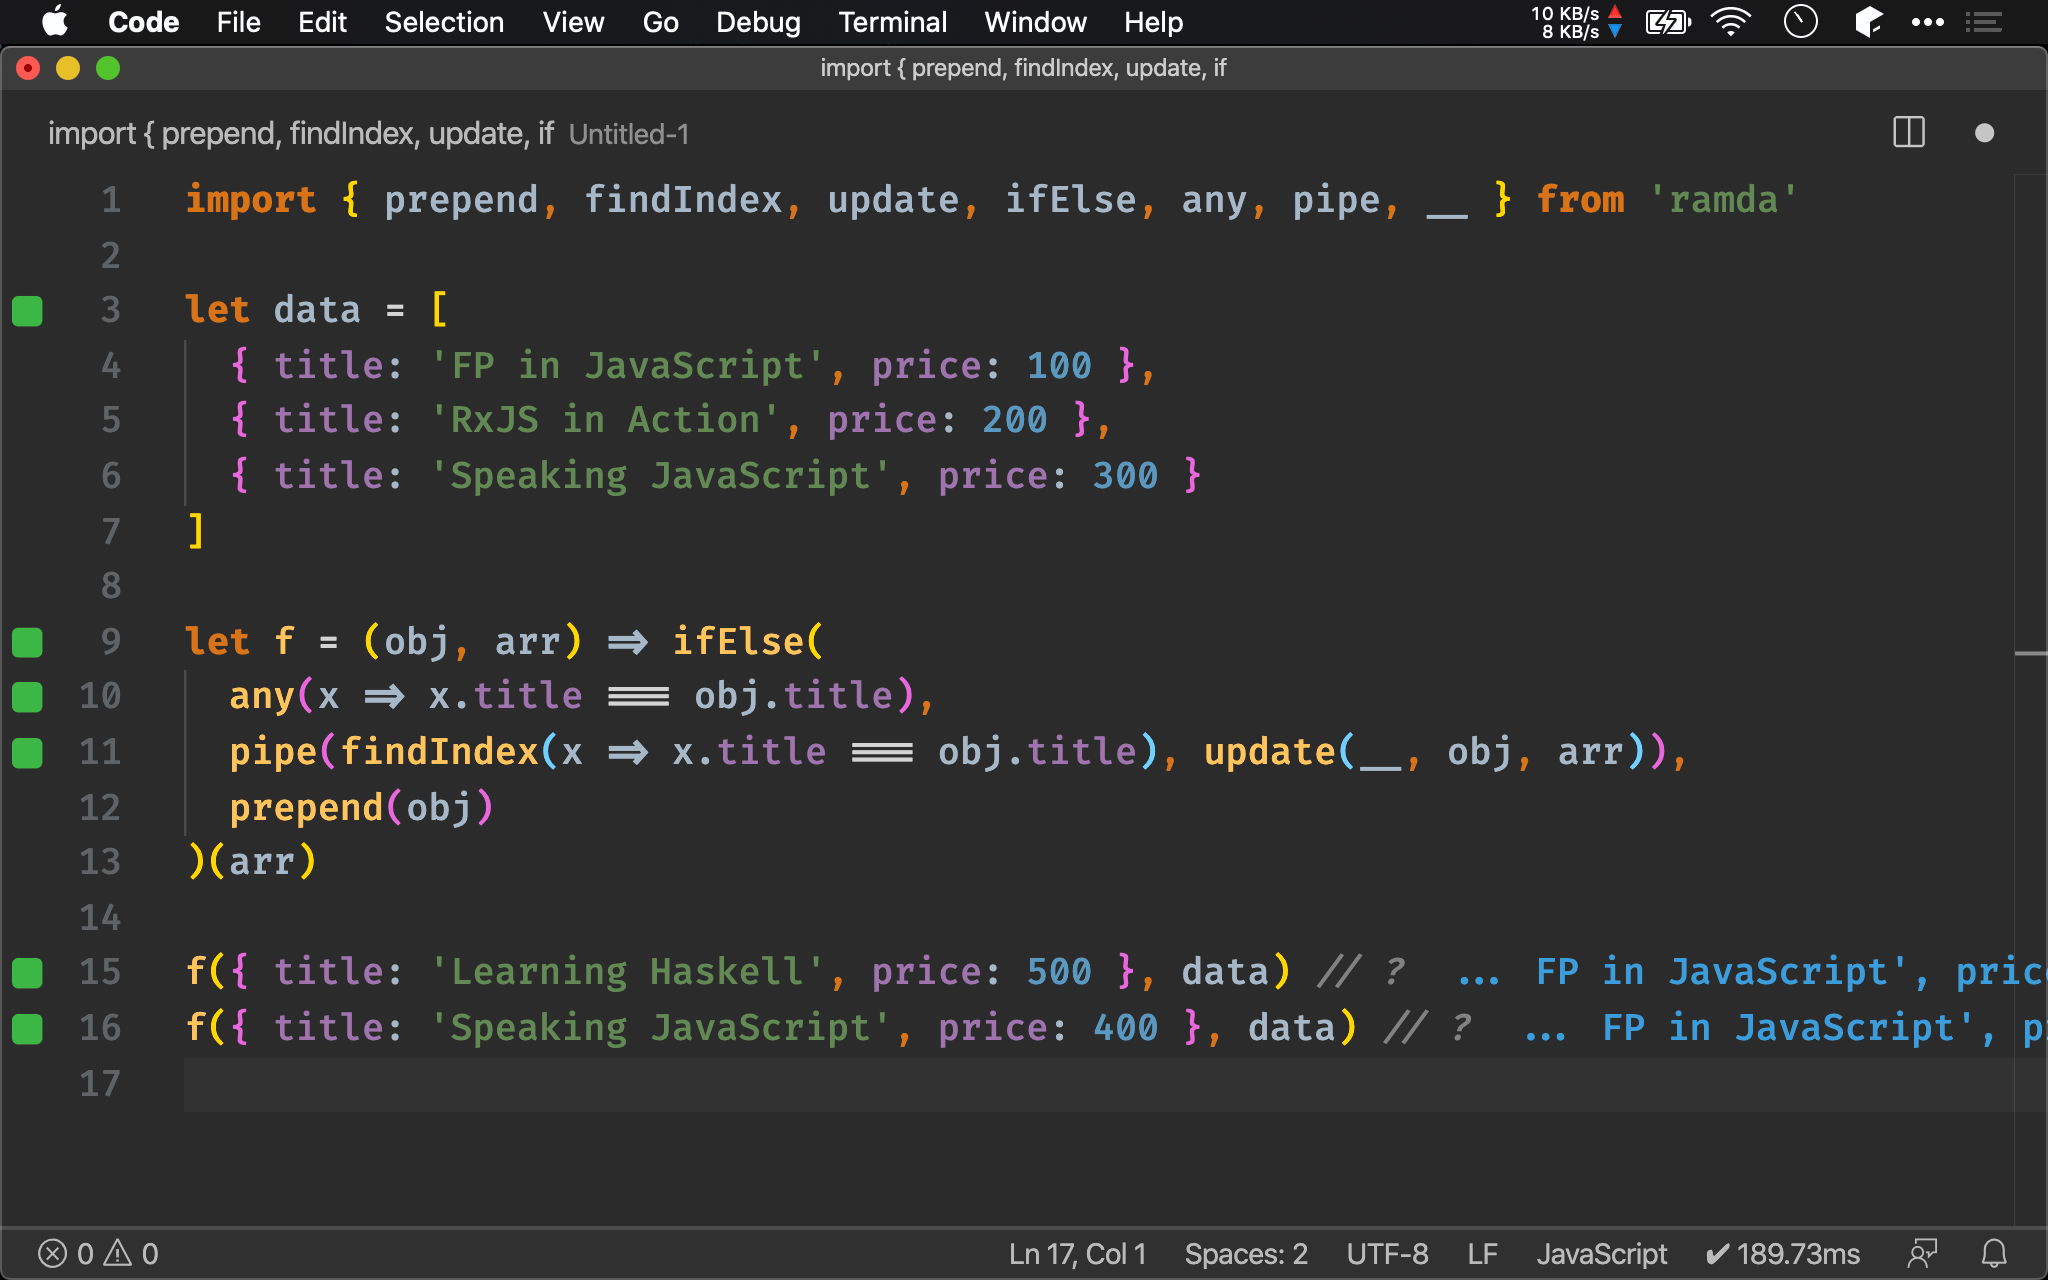The width and height of the screenshot is (2048, 1280).
Task: Open the Edit menu
Action: pyautogui.click(x=322, y=22)
